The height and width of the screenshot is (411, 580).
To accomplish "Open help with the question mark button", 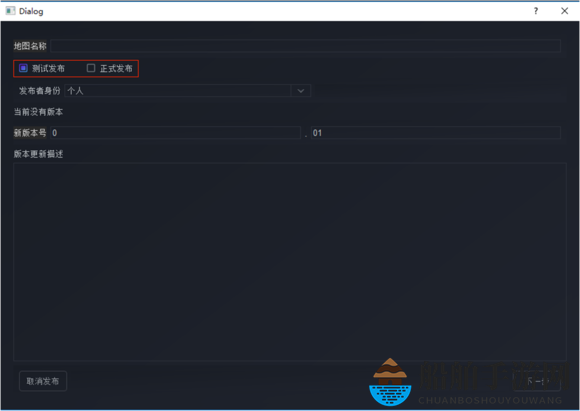I will pos(536,11).
